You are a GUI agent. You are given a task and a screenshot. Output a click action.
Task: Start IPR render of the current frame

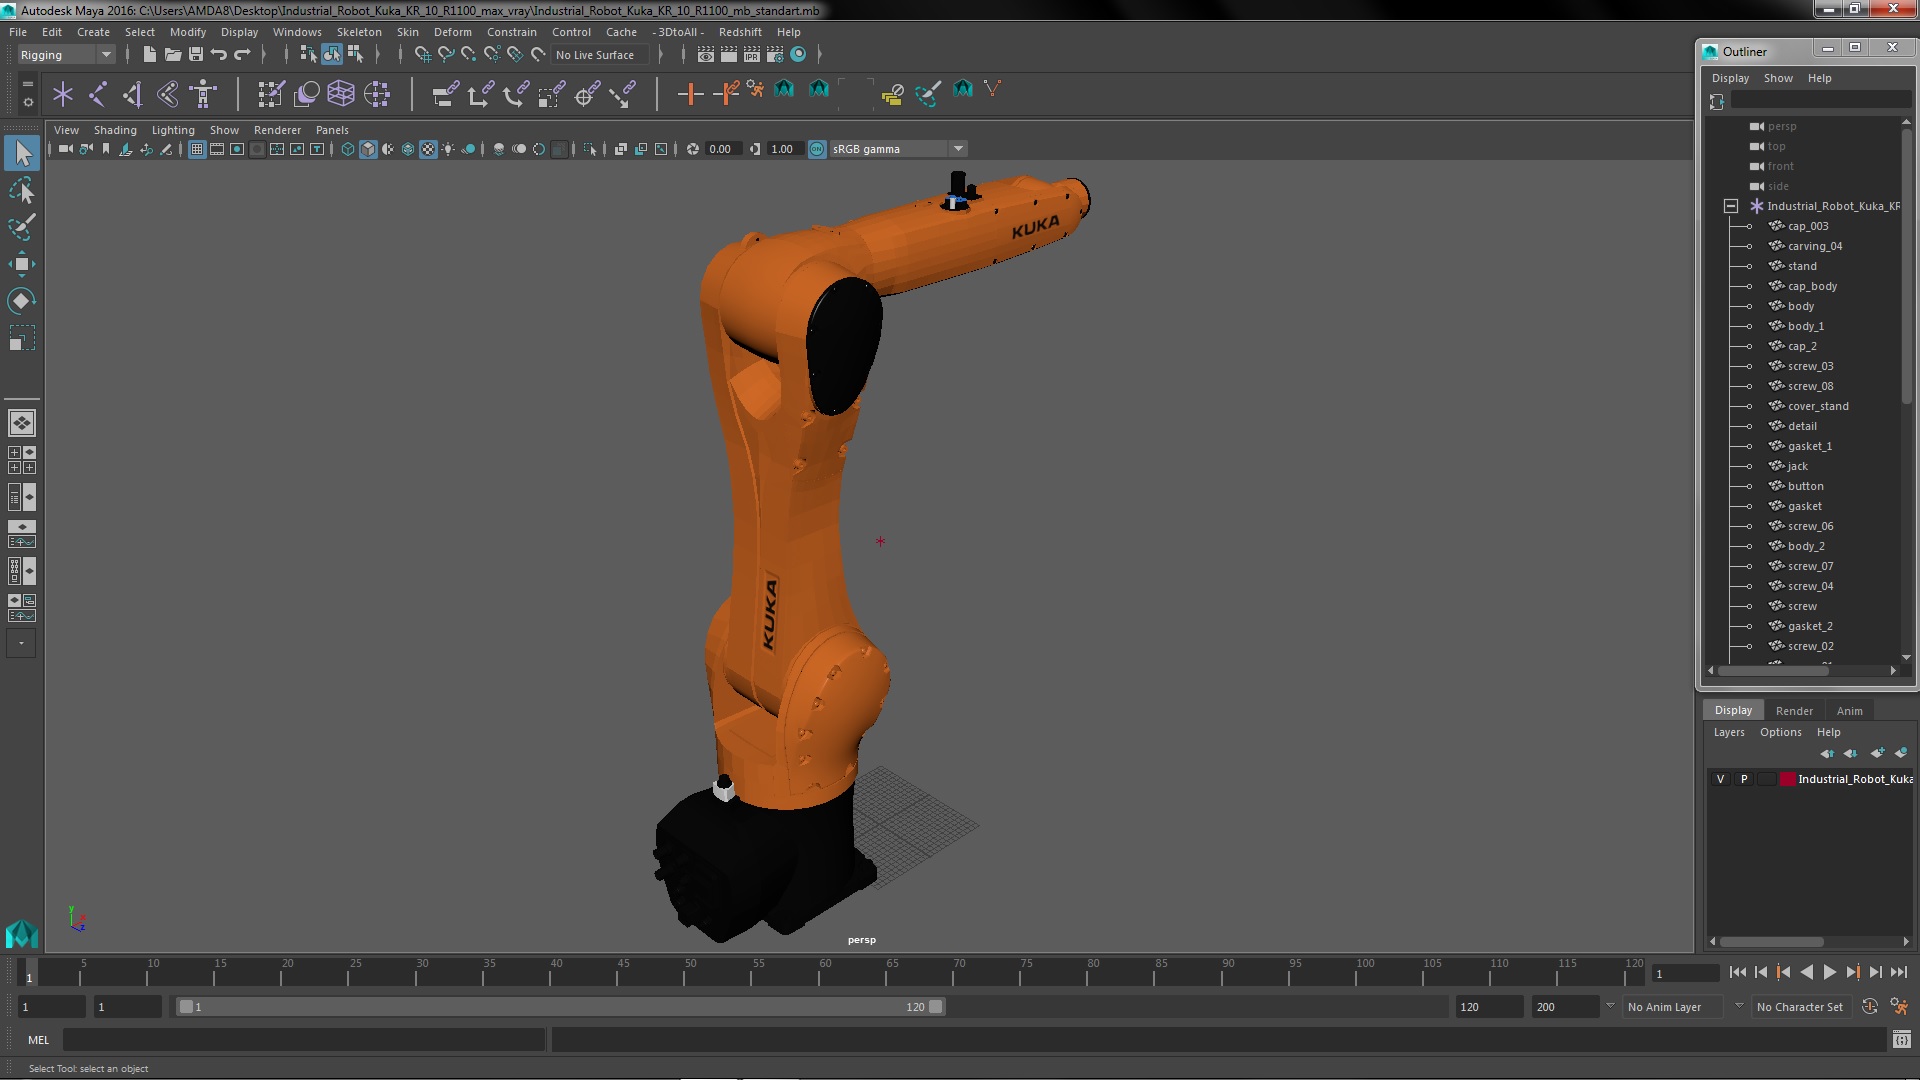tap(752, 54)
